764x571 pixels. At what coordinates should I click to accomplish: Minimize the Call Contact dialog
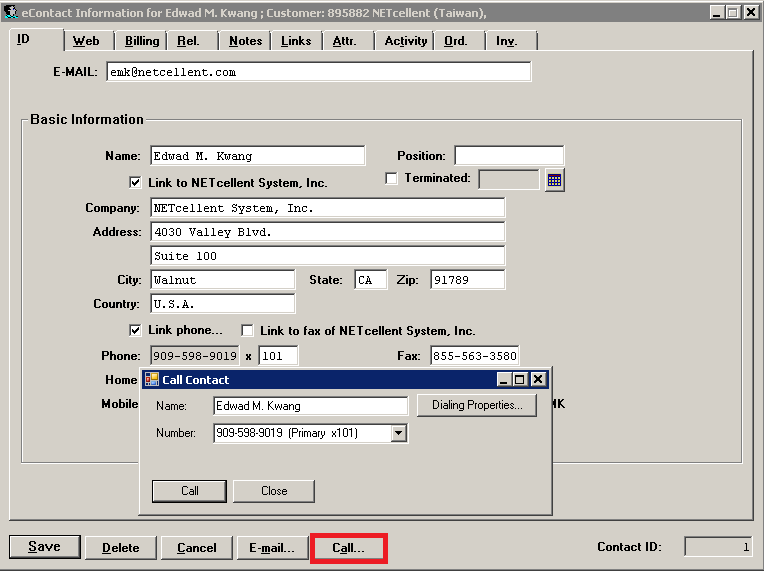click(504, 380)
